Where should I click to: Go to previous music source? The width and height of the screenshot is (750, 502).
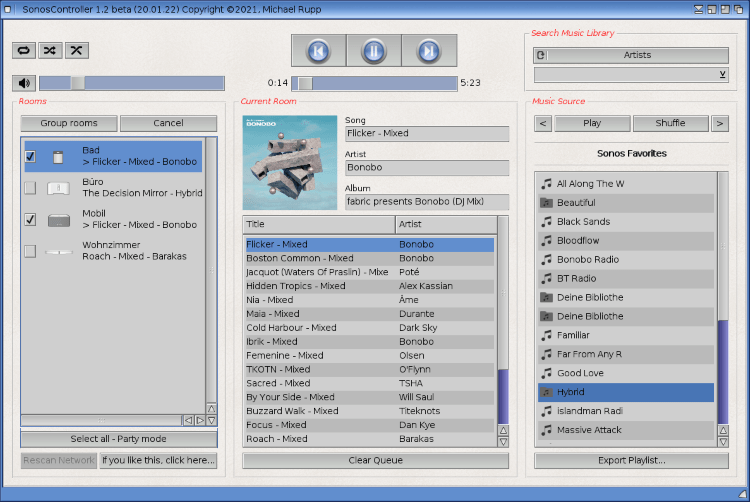pos(543,123)
